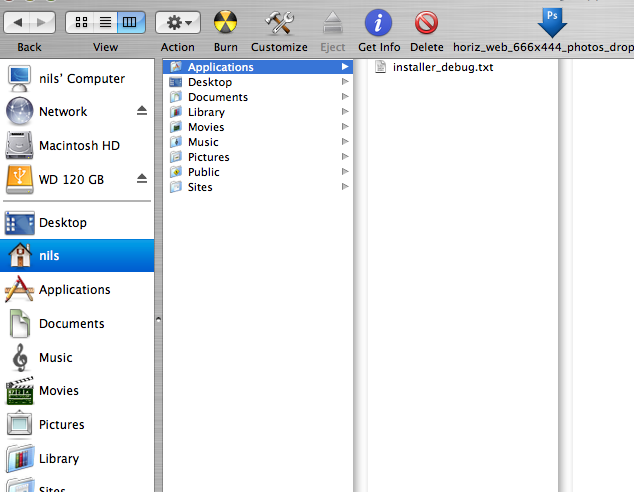Select Network in the sidebar
The height and width of the screenshot is (492, 634).
(77, 112)
